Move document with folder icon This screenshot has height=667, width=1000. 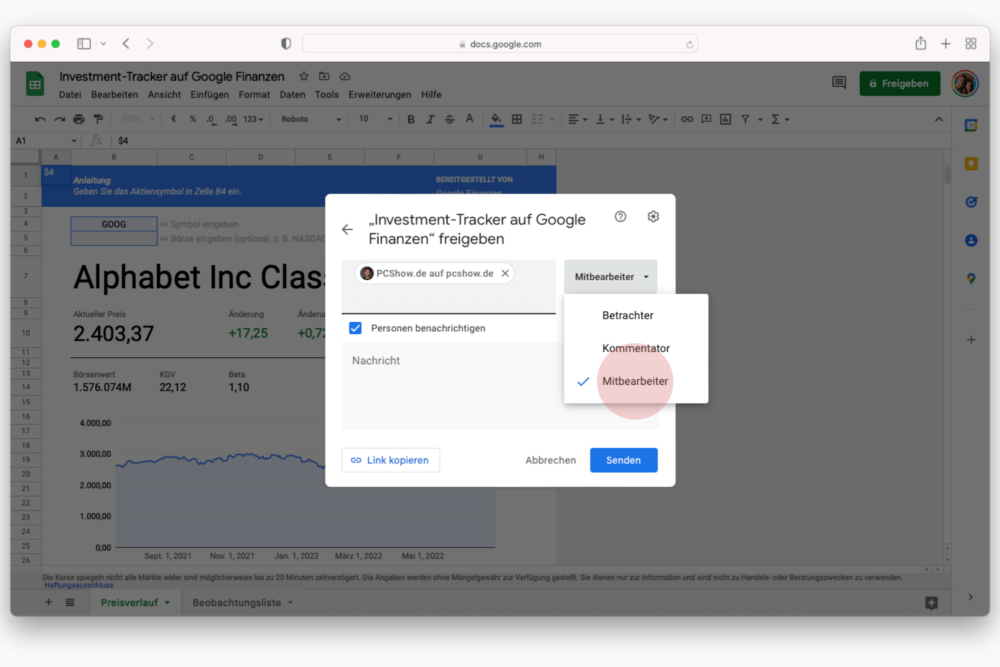pos(324,77)
